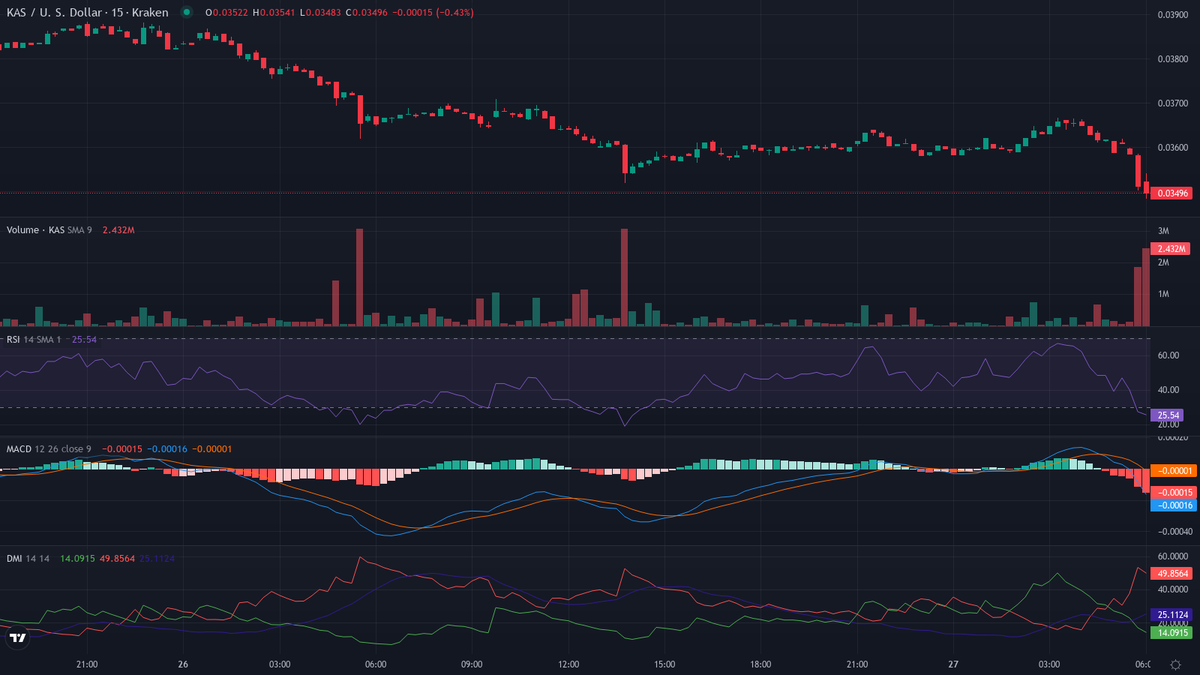Click the RSI legend value 25.54
1200x675 pixels.
(85, 340)
